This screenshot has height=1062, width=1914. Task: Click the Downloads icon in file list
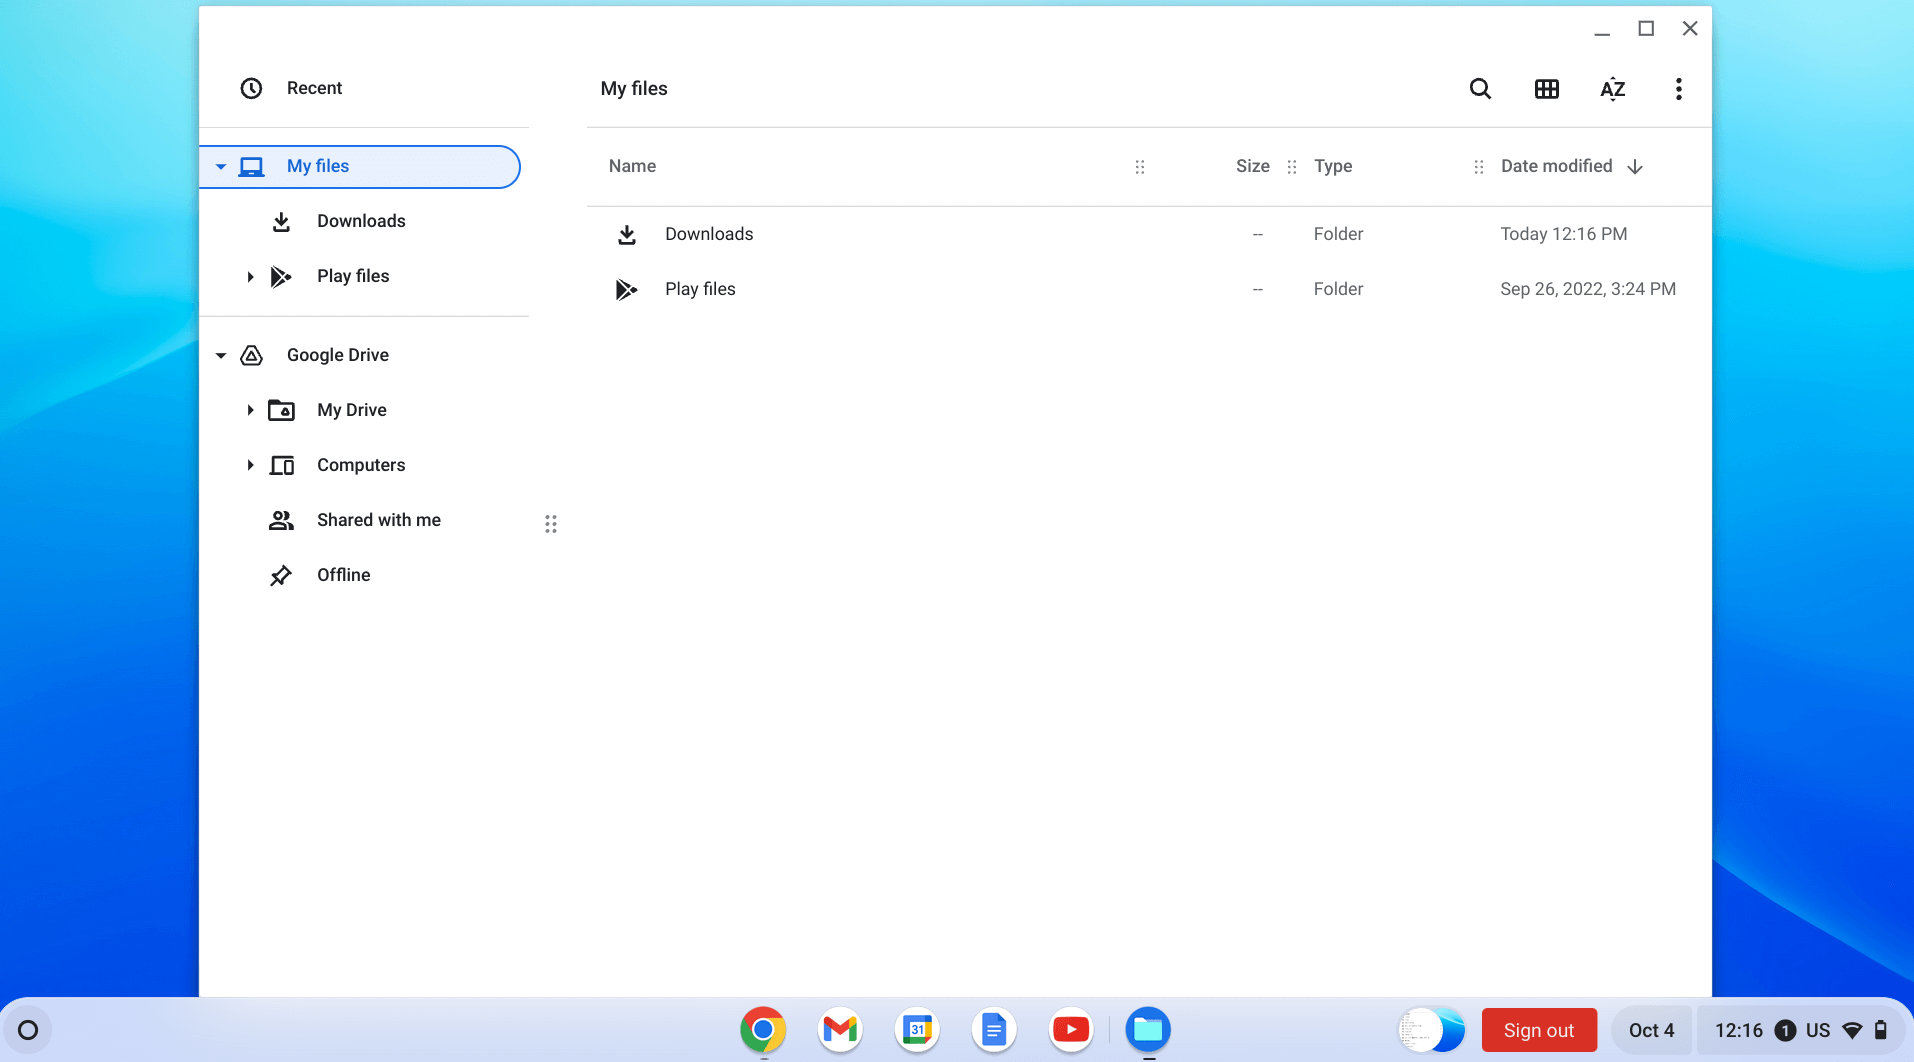pyautogui.click(x=627, y=234)
